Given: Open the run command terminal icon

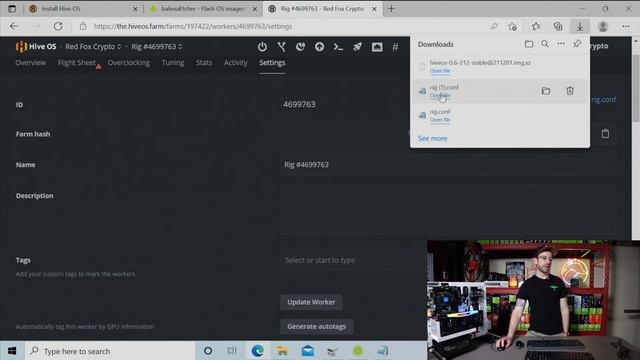Looking at the screenshot, I should (x=338, y=47).
